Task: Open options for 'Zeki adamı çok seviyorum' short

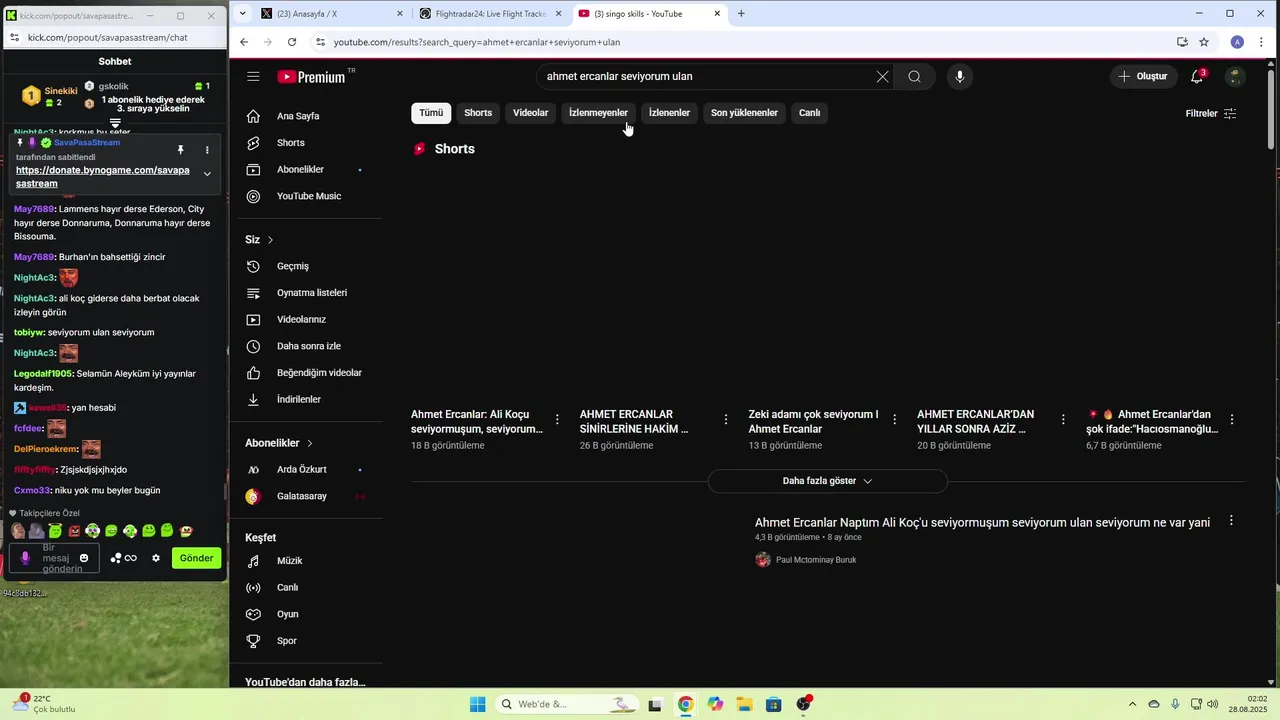Action: (x=895, y=420)
